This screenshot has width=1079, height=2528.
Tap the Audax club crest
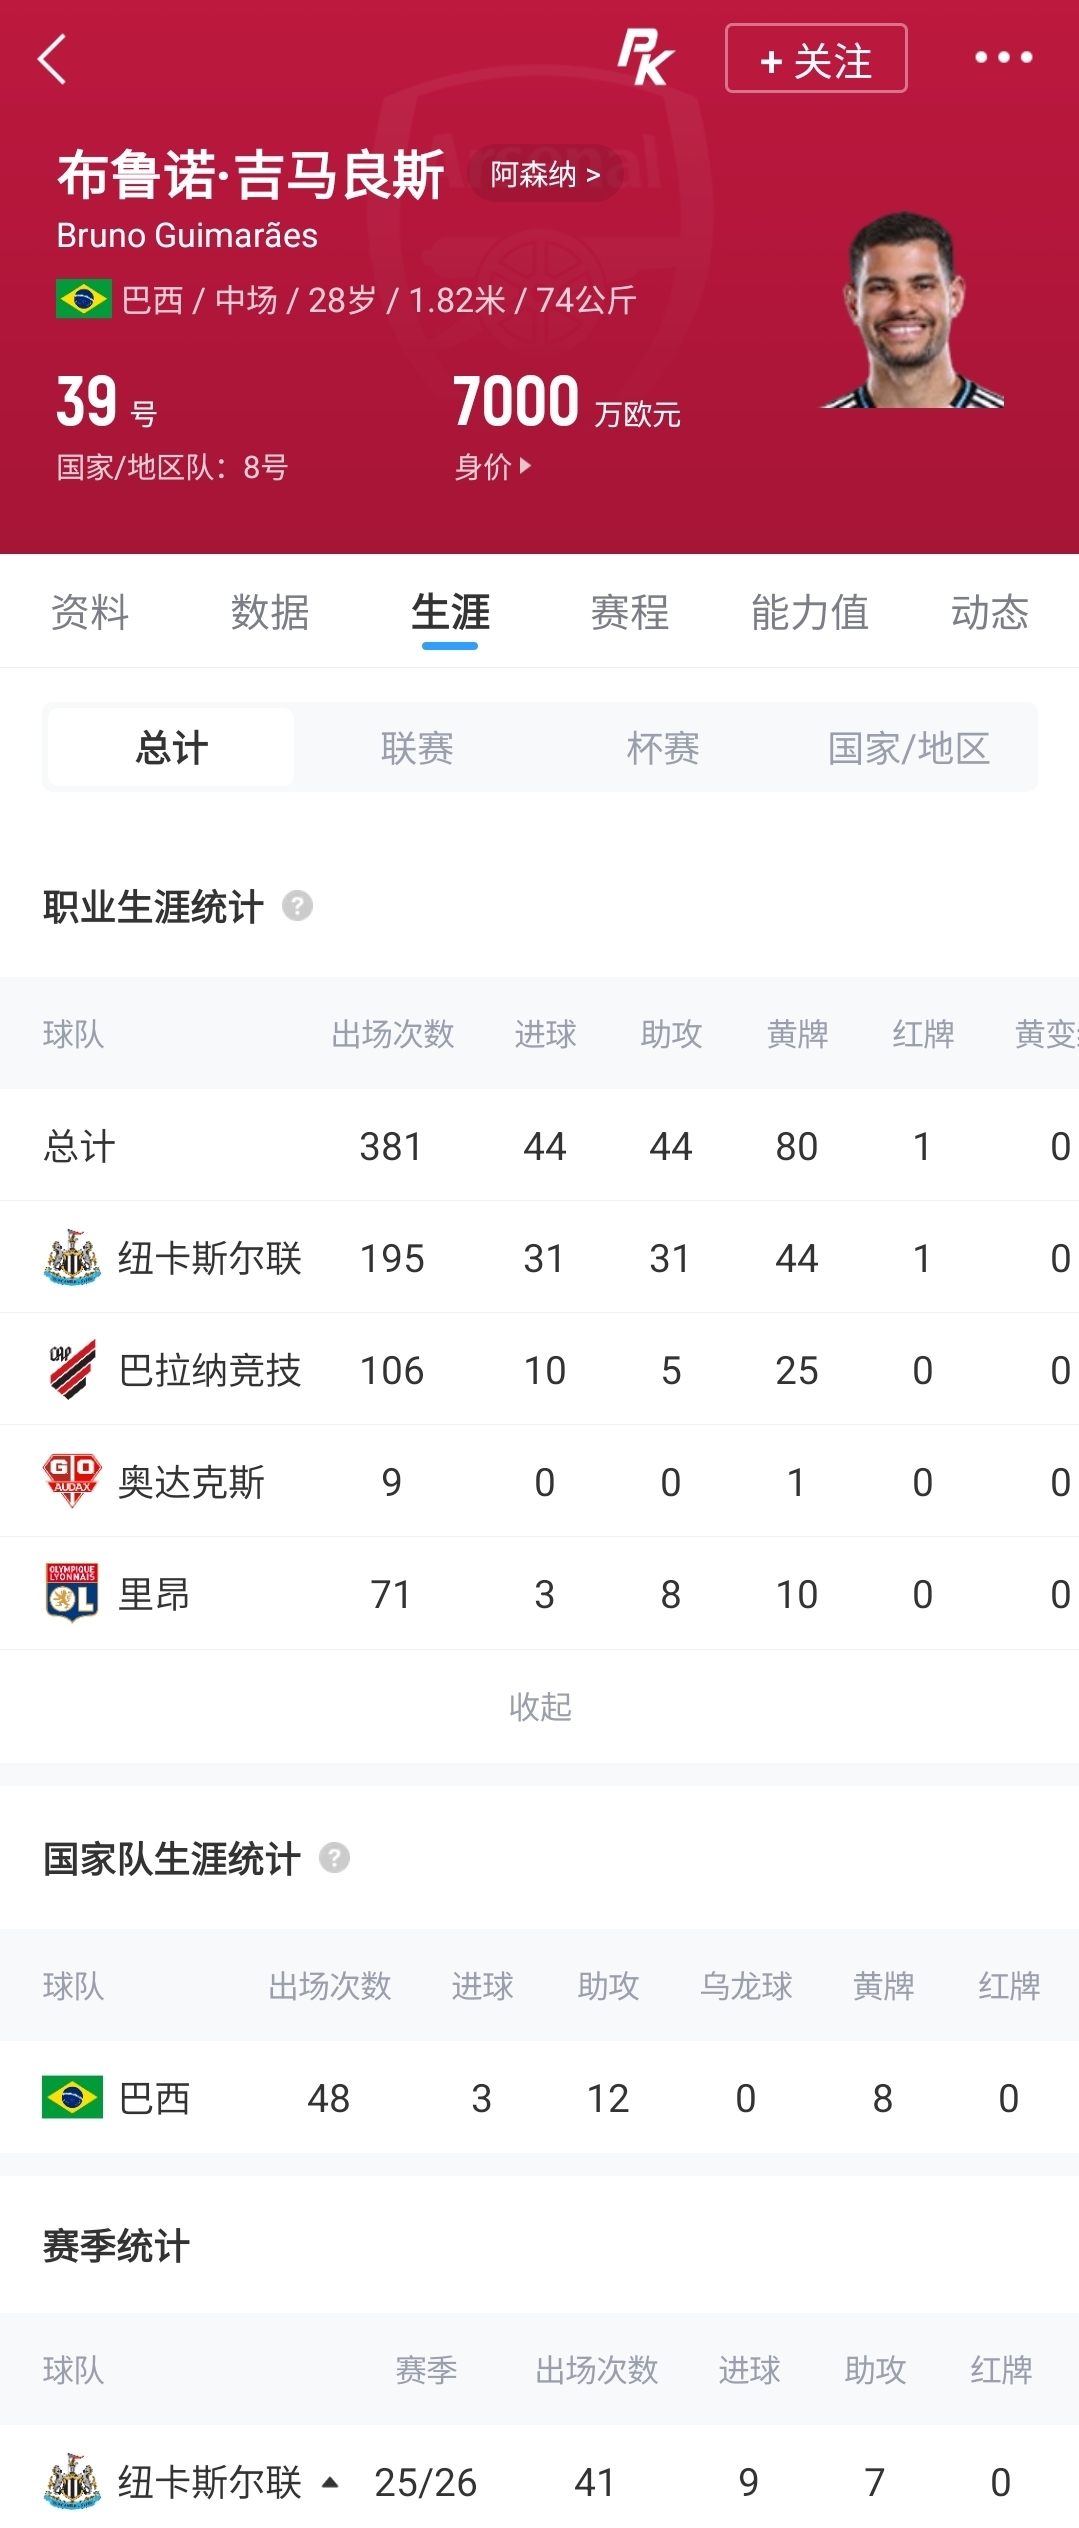[x=72, y=1481]
